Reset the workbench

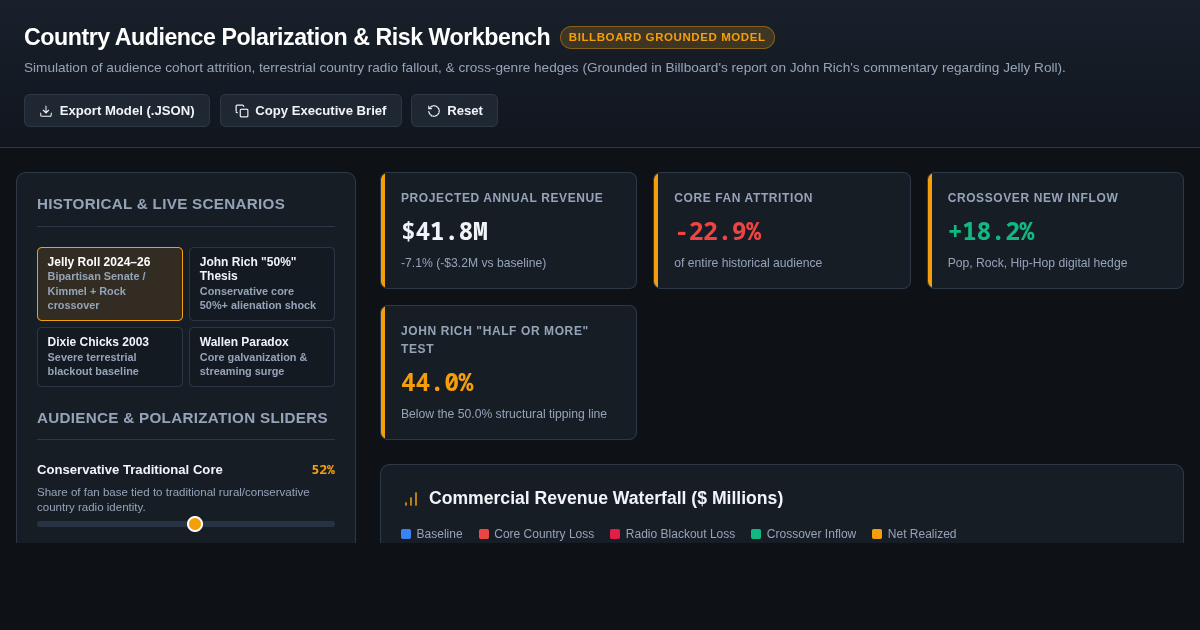(x=454, y=111)
